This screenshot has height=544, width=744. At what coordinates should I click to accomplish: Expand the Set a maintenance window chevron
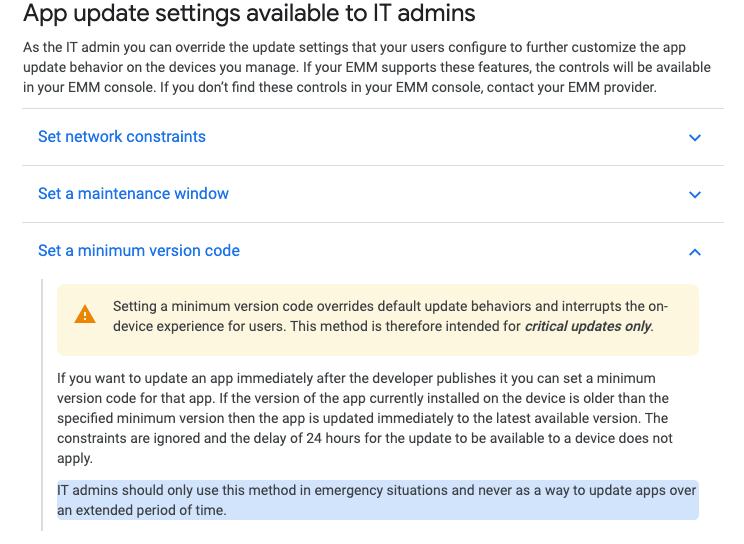695,194
